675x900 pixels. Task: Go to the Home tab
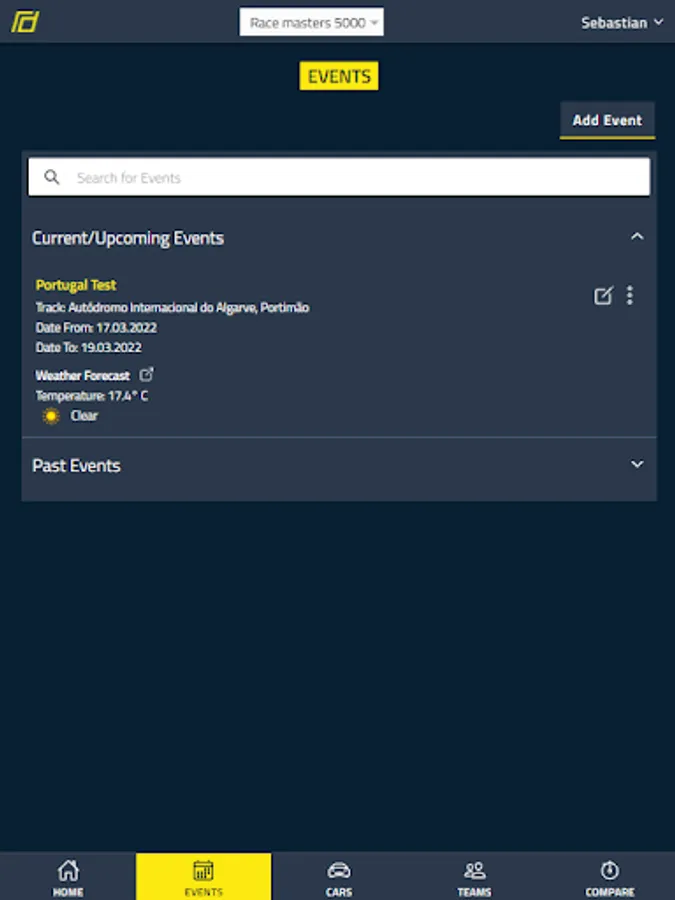(x=68, y=877)
